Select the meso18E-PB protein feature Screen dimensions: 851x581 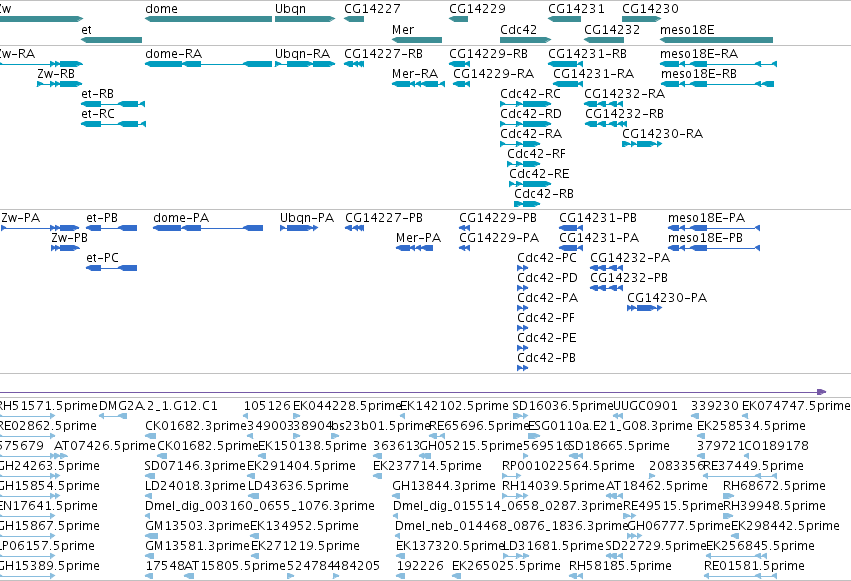coord(714,248)
